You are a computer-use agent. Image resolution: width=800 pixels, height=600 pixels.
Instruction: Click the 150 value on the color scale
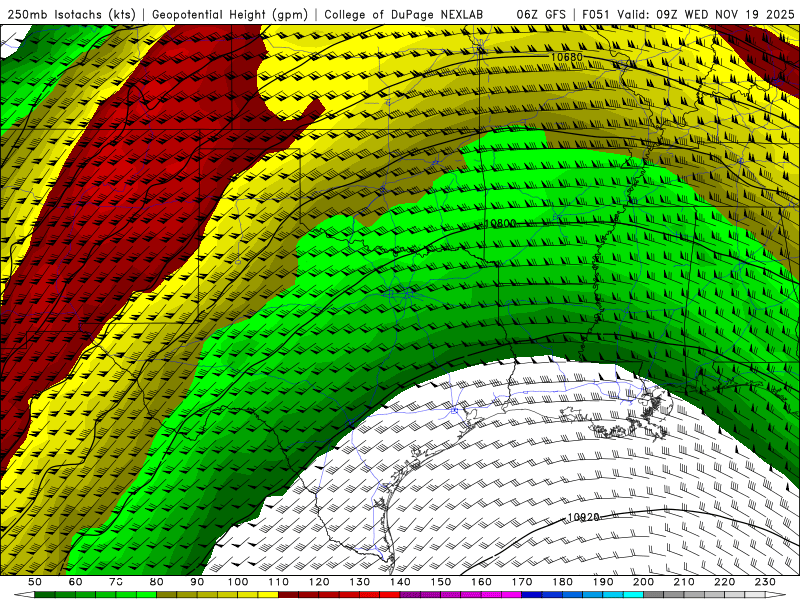click(441, 582)
